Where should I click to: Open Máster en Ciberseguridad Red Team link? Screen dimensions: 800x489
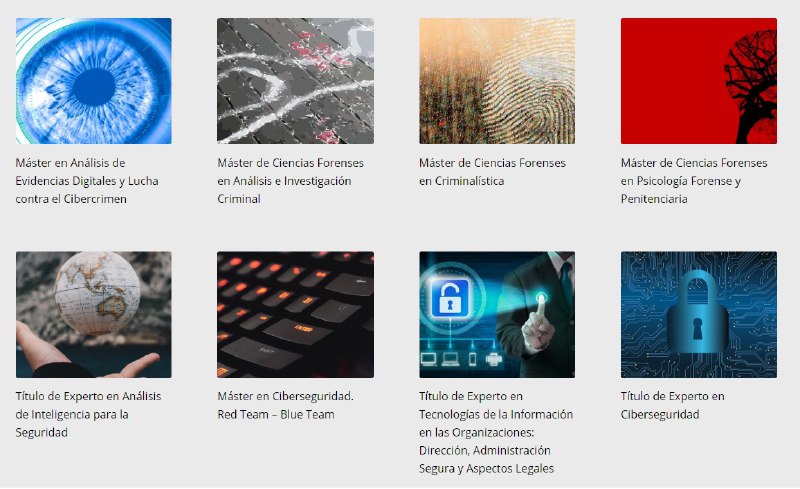[285, 405]
